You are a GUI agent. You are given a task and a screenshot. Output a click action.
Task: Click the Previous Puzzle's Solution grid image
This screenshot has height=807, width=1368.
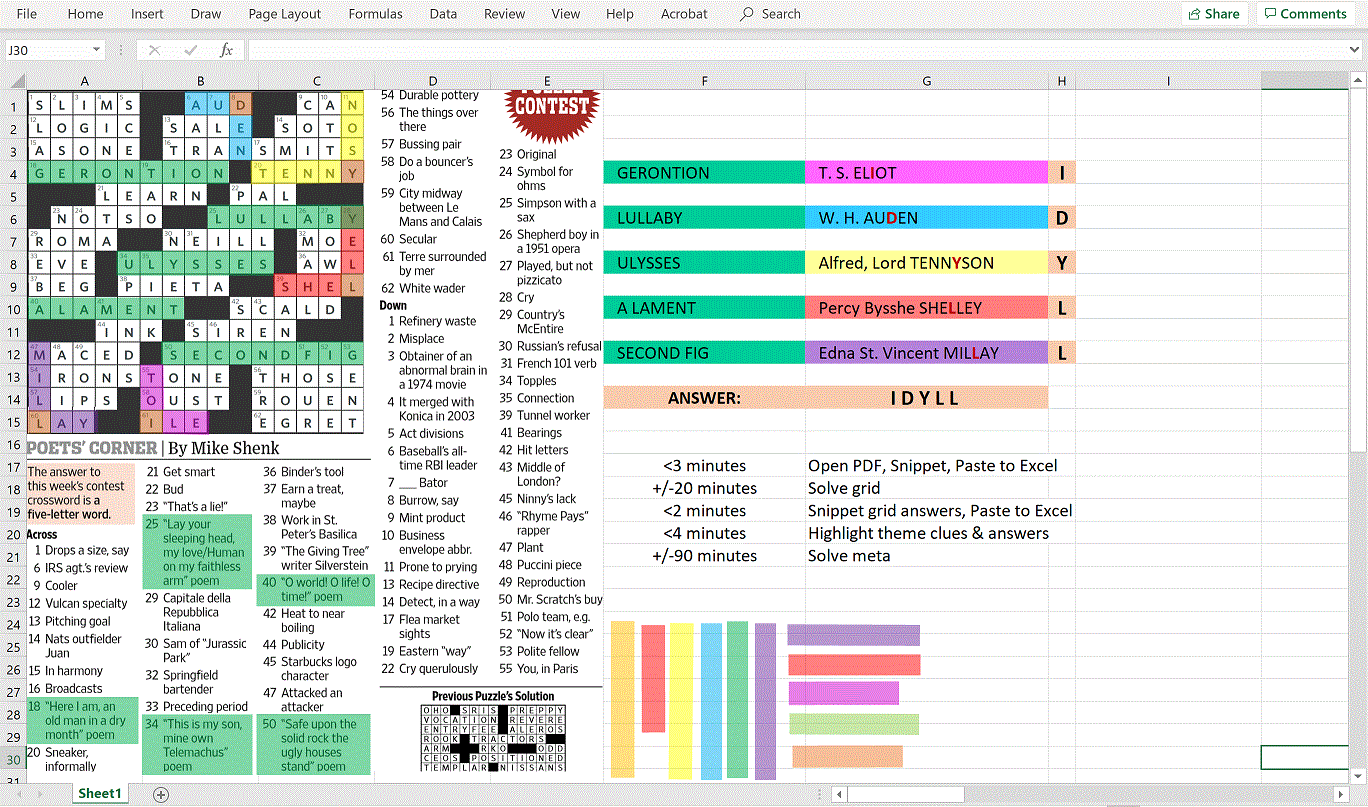[x=492, y=737]
